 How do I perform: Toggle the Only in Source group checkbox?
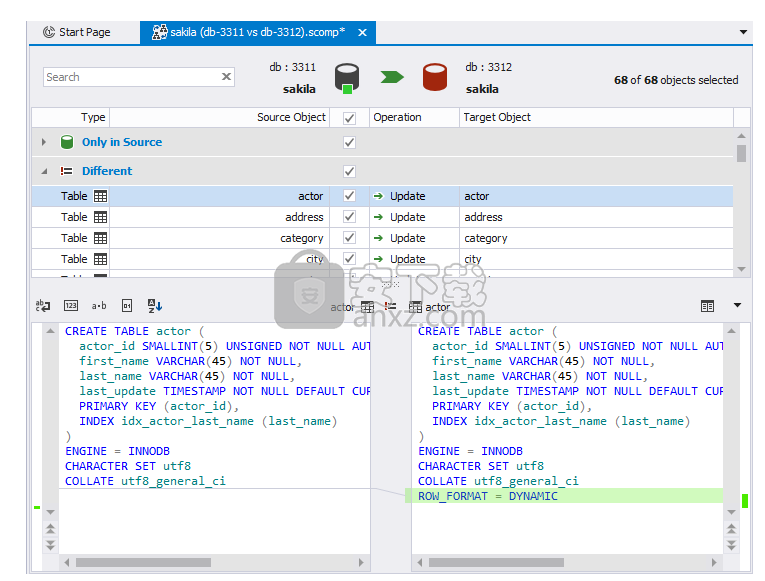349,142
